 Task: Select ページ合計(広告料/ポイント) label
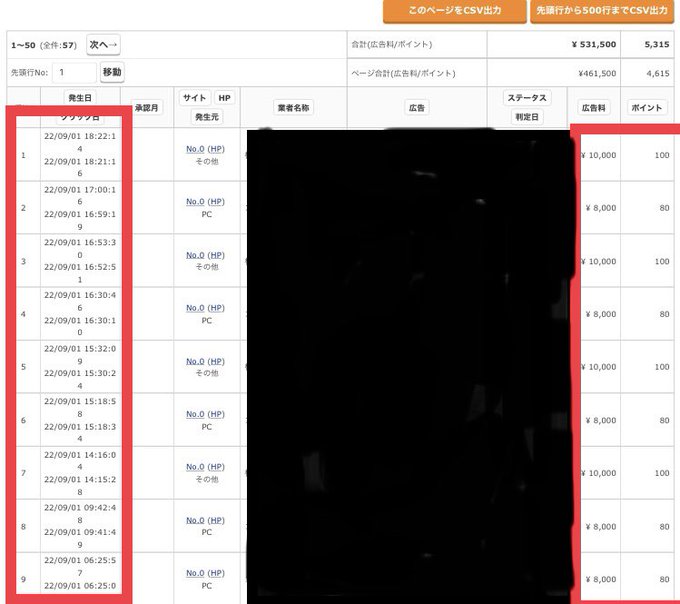tap(403, 73)
